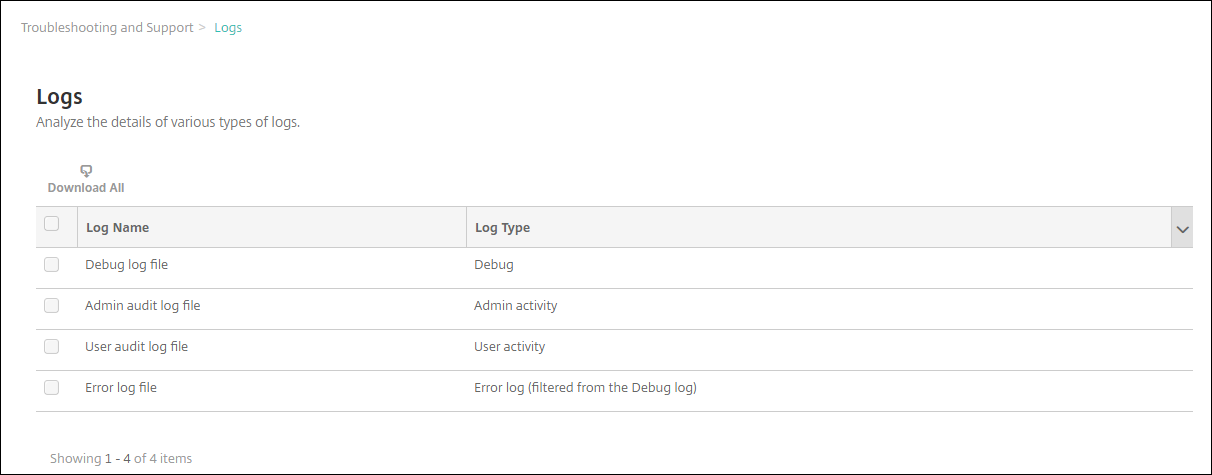1212x475 pixels.
Task: Click the Download All label
Action: point(86,188)
